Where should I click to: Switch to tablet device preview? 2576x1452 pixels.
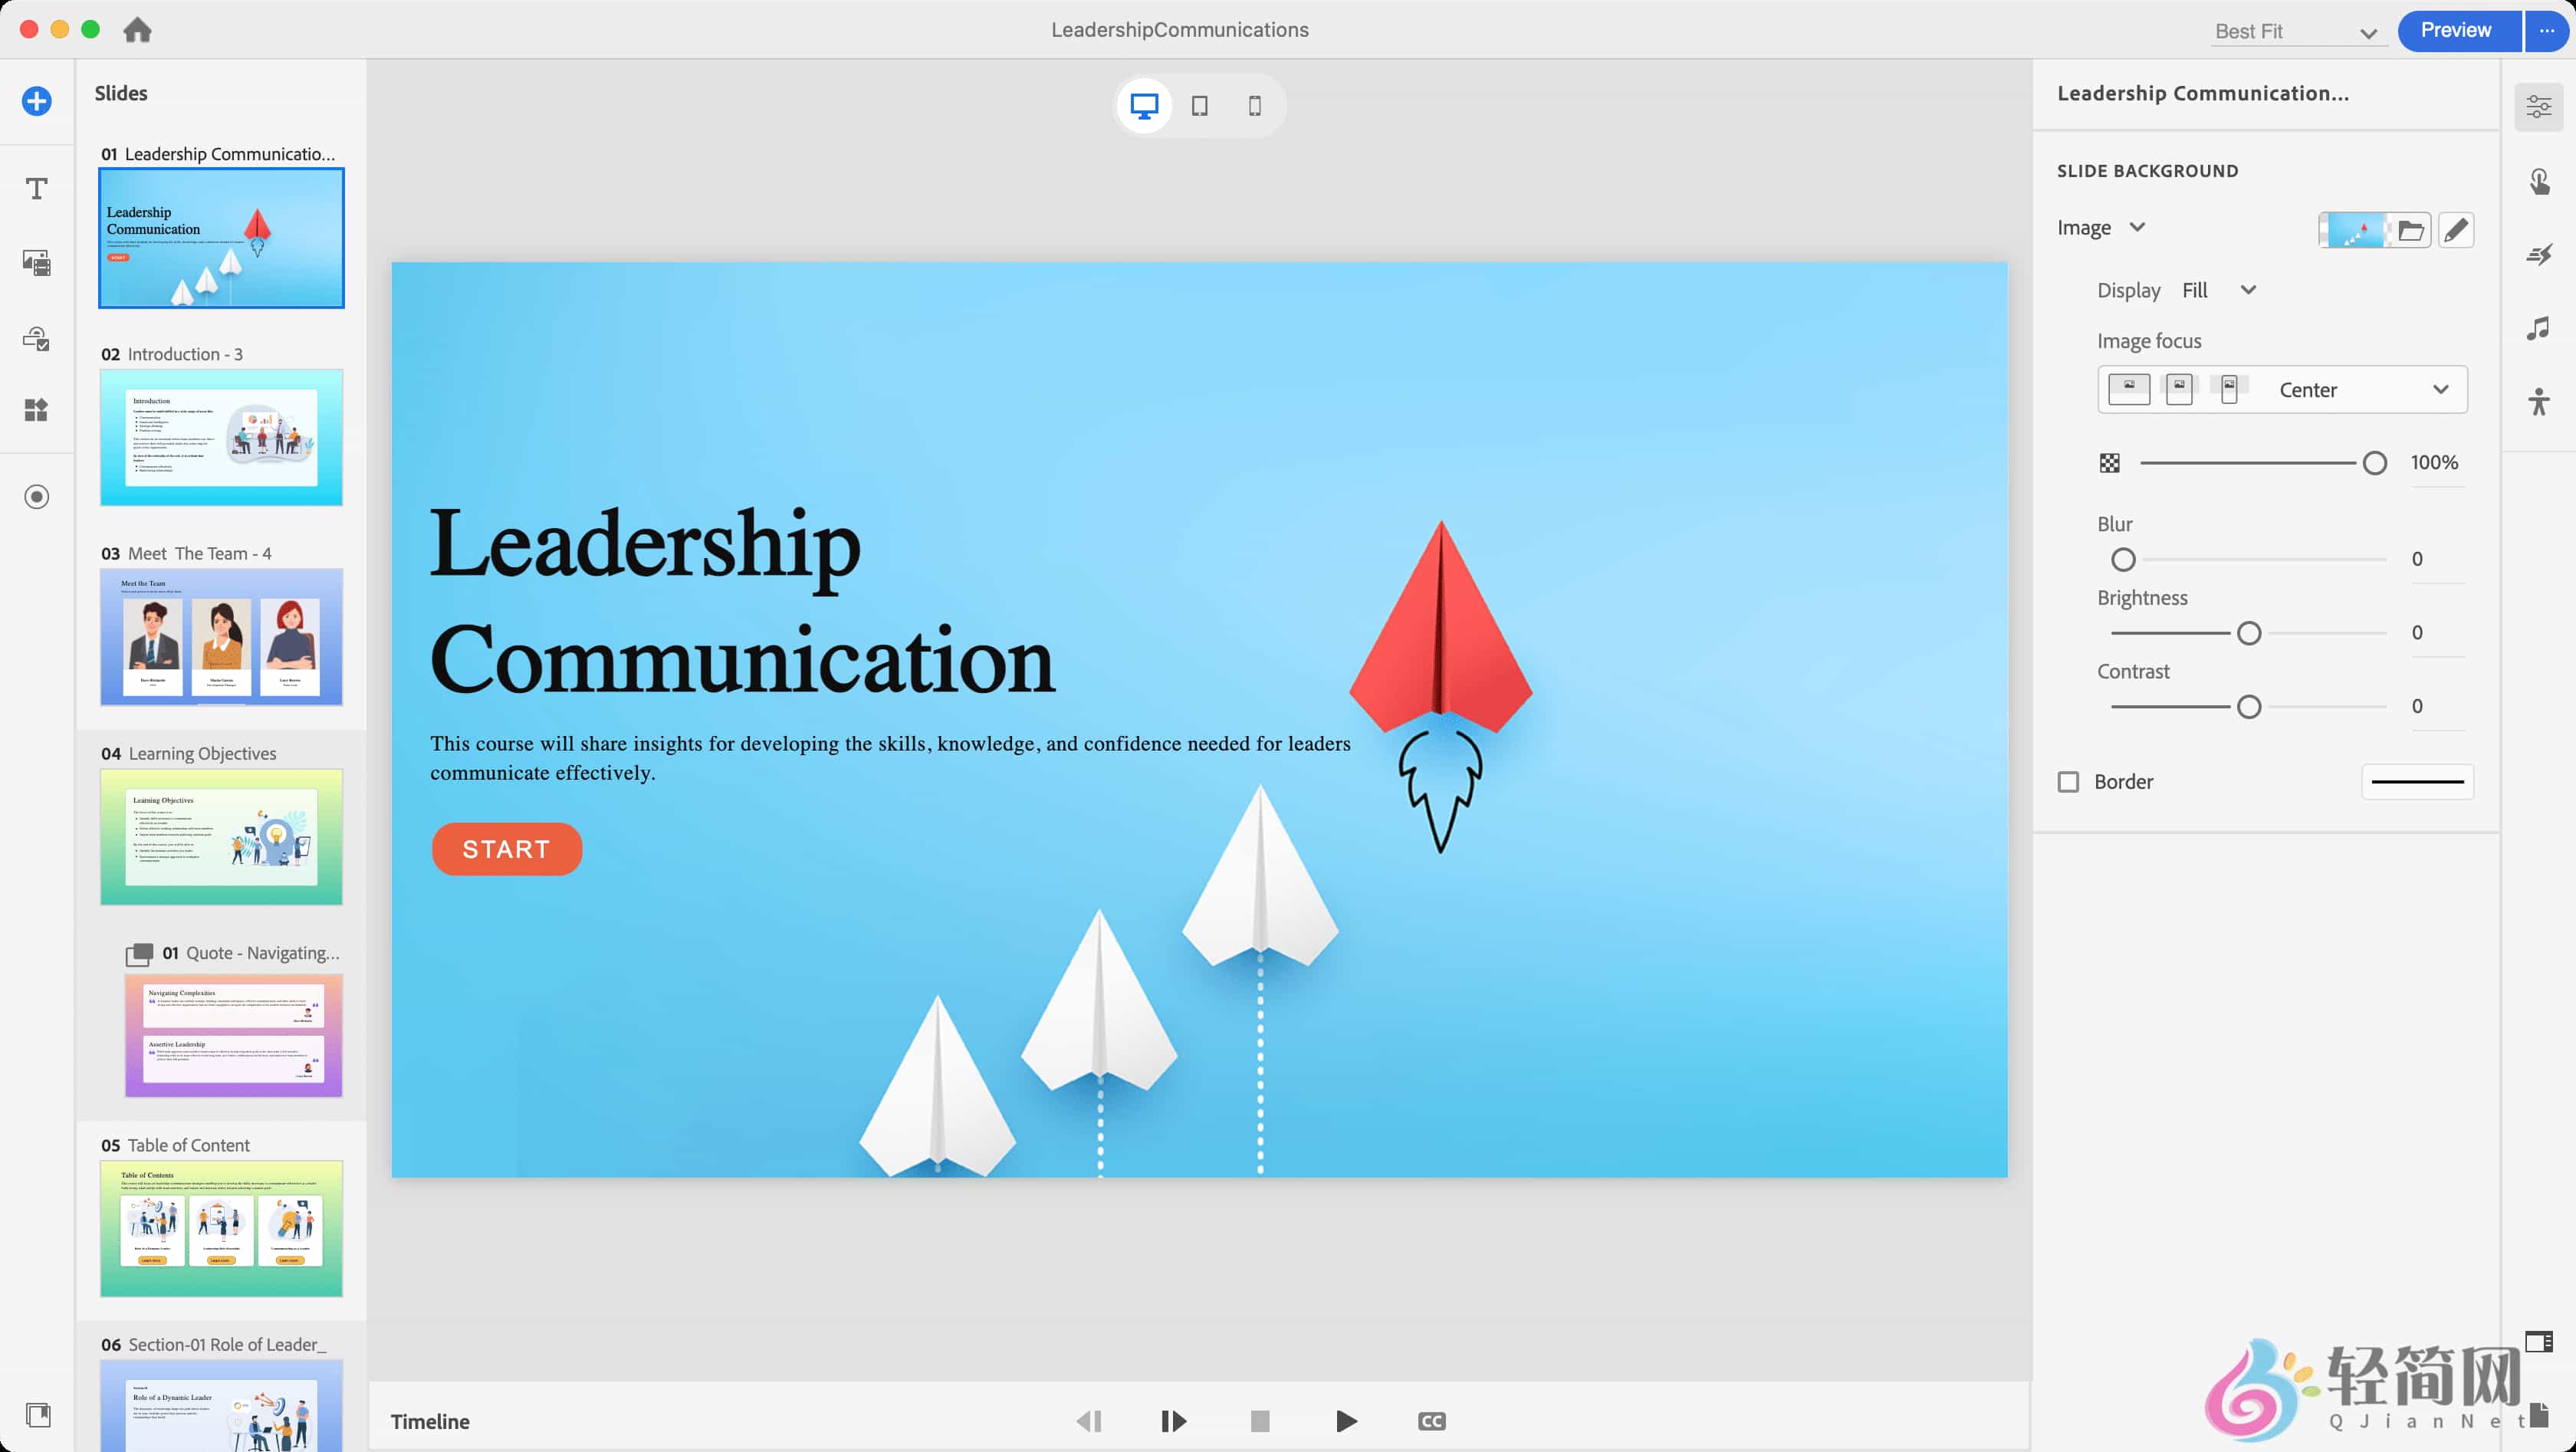tap(1199, 106)
